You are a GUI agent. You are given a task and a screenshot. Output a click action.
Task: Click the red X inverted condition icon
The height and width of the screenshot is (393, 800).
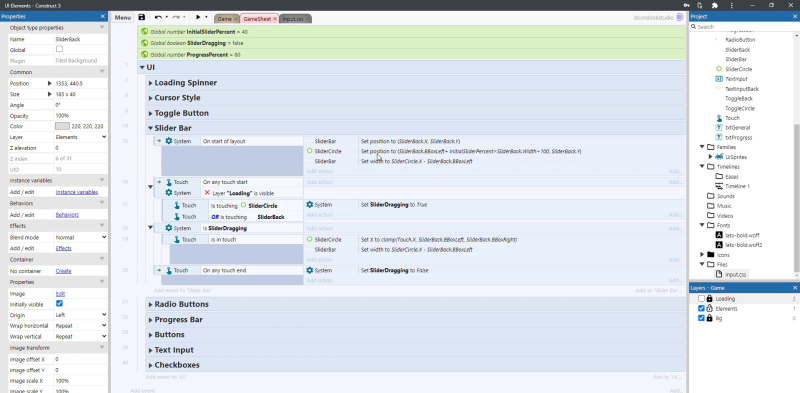pyautogui.click(x=207, y=193)
